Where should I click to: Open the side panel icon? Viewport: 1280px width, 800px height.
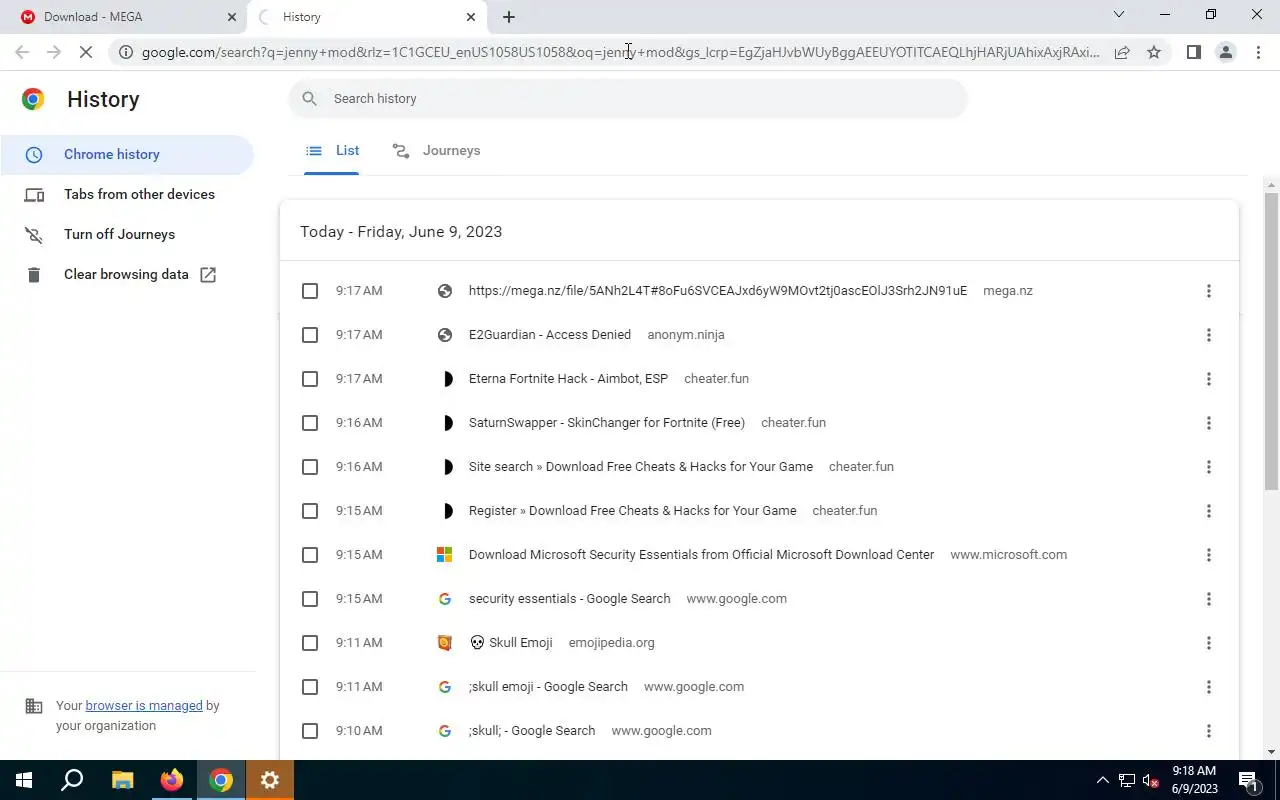pyautogui.click(x=1193, y=52)
